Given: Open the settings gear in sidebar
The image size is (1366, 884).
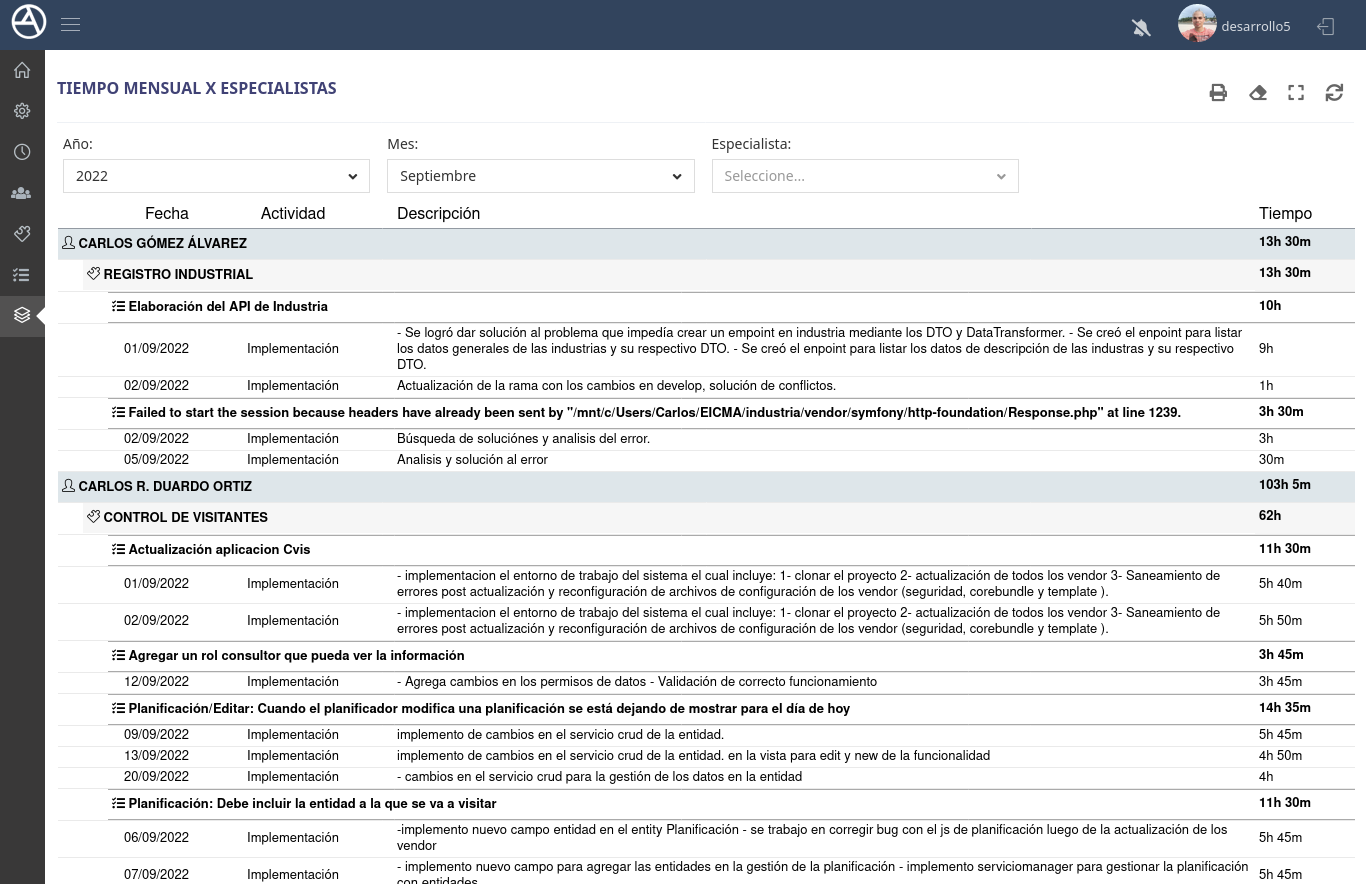Looking at the screenshot, I should (22, 111).
